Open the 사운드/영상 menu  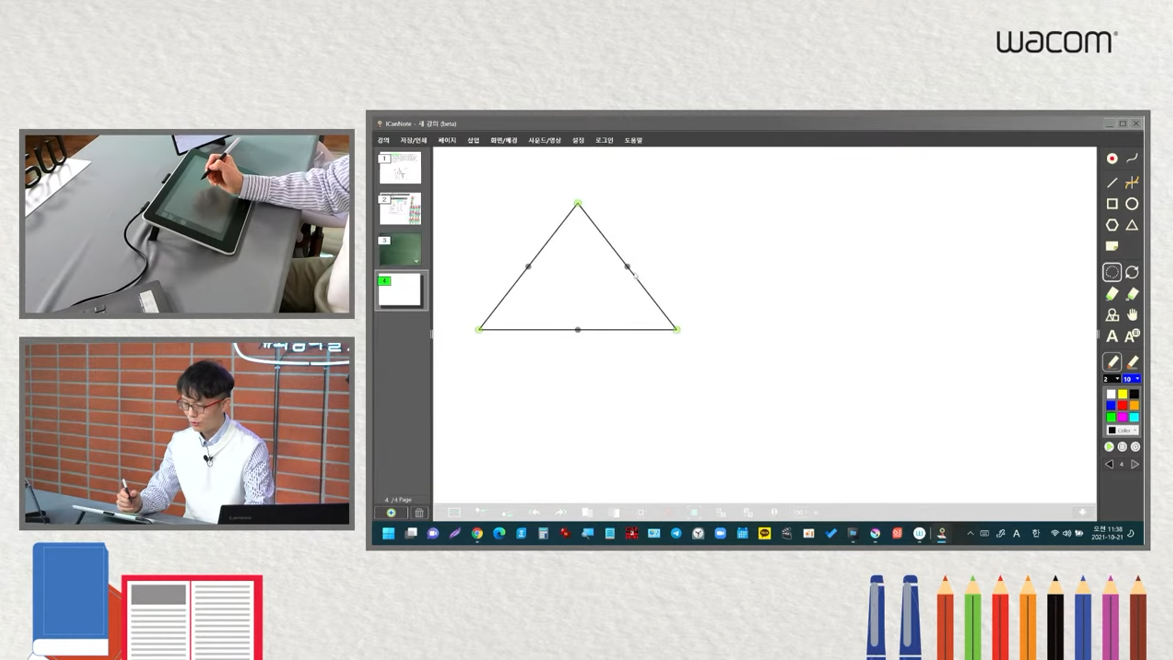click(545, 140)
